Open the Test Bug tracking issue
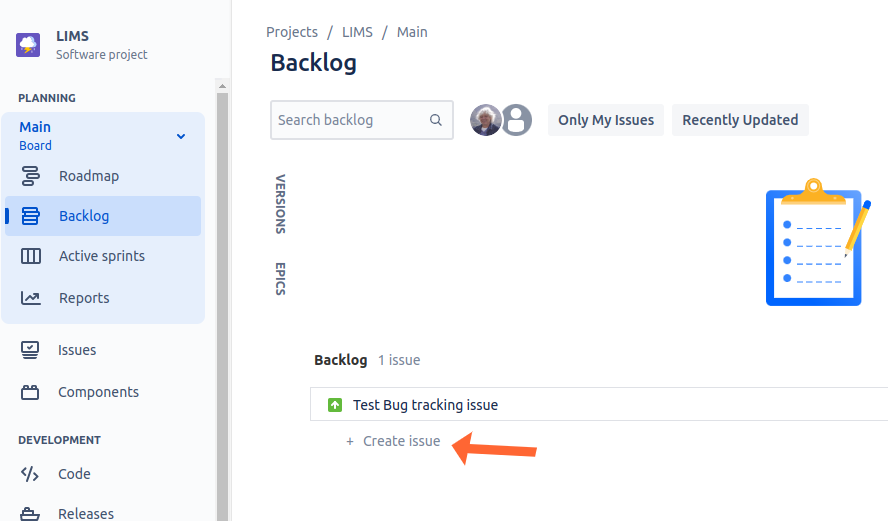The width and height of the screenshot is (888, 521). tap(425, 405)
